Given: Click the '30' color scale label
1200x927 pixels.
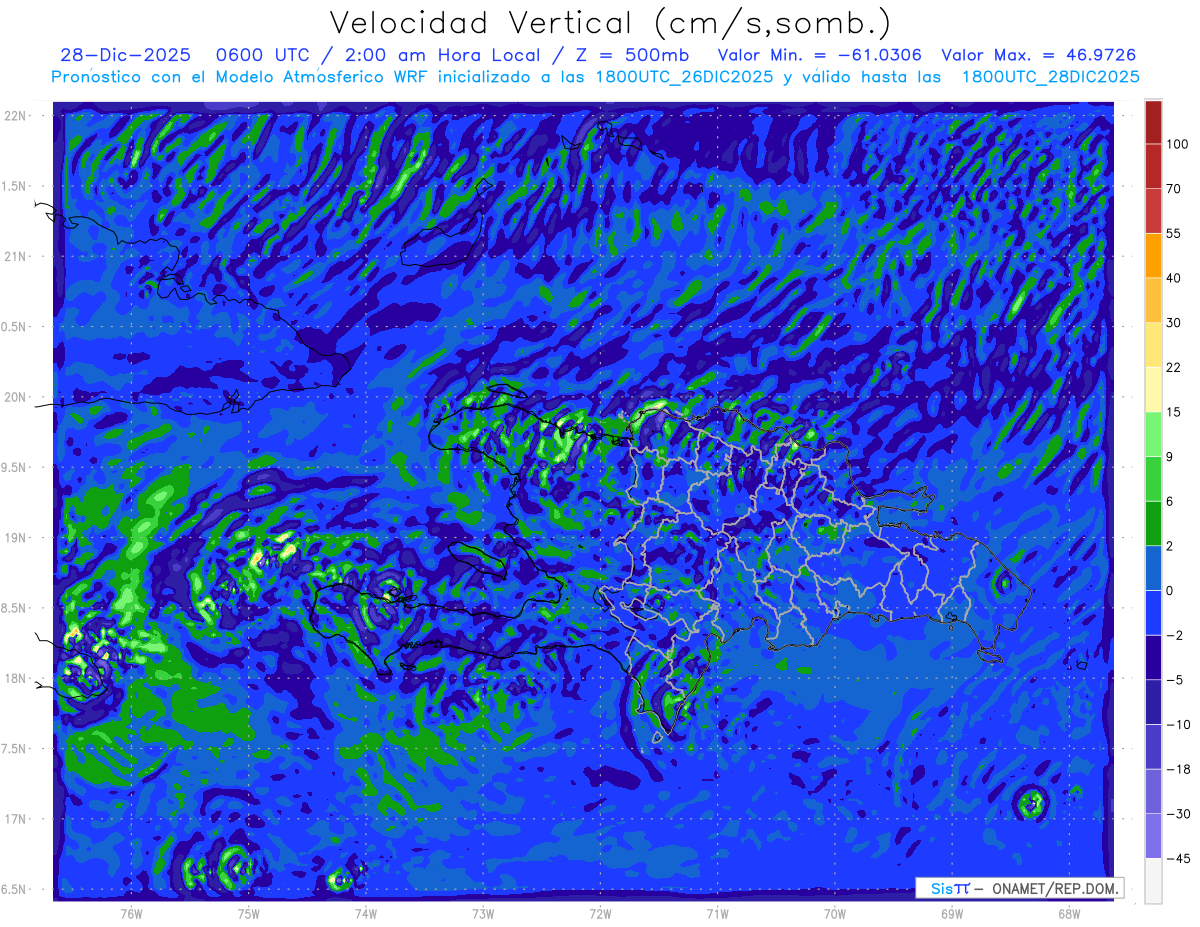Looking at the screenshot, I should pos(1174,323).
